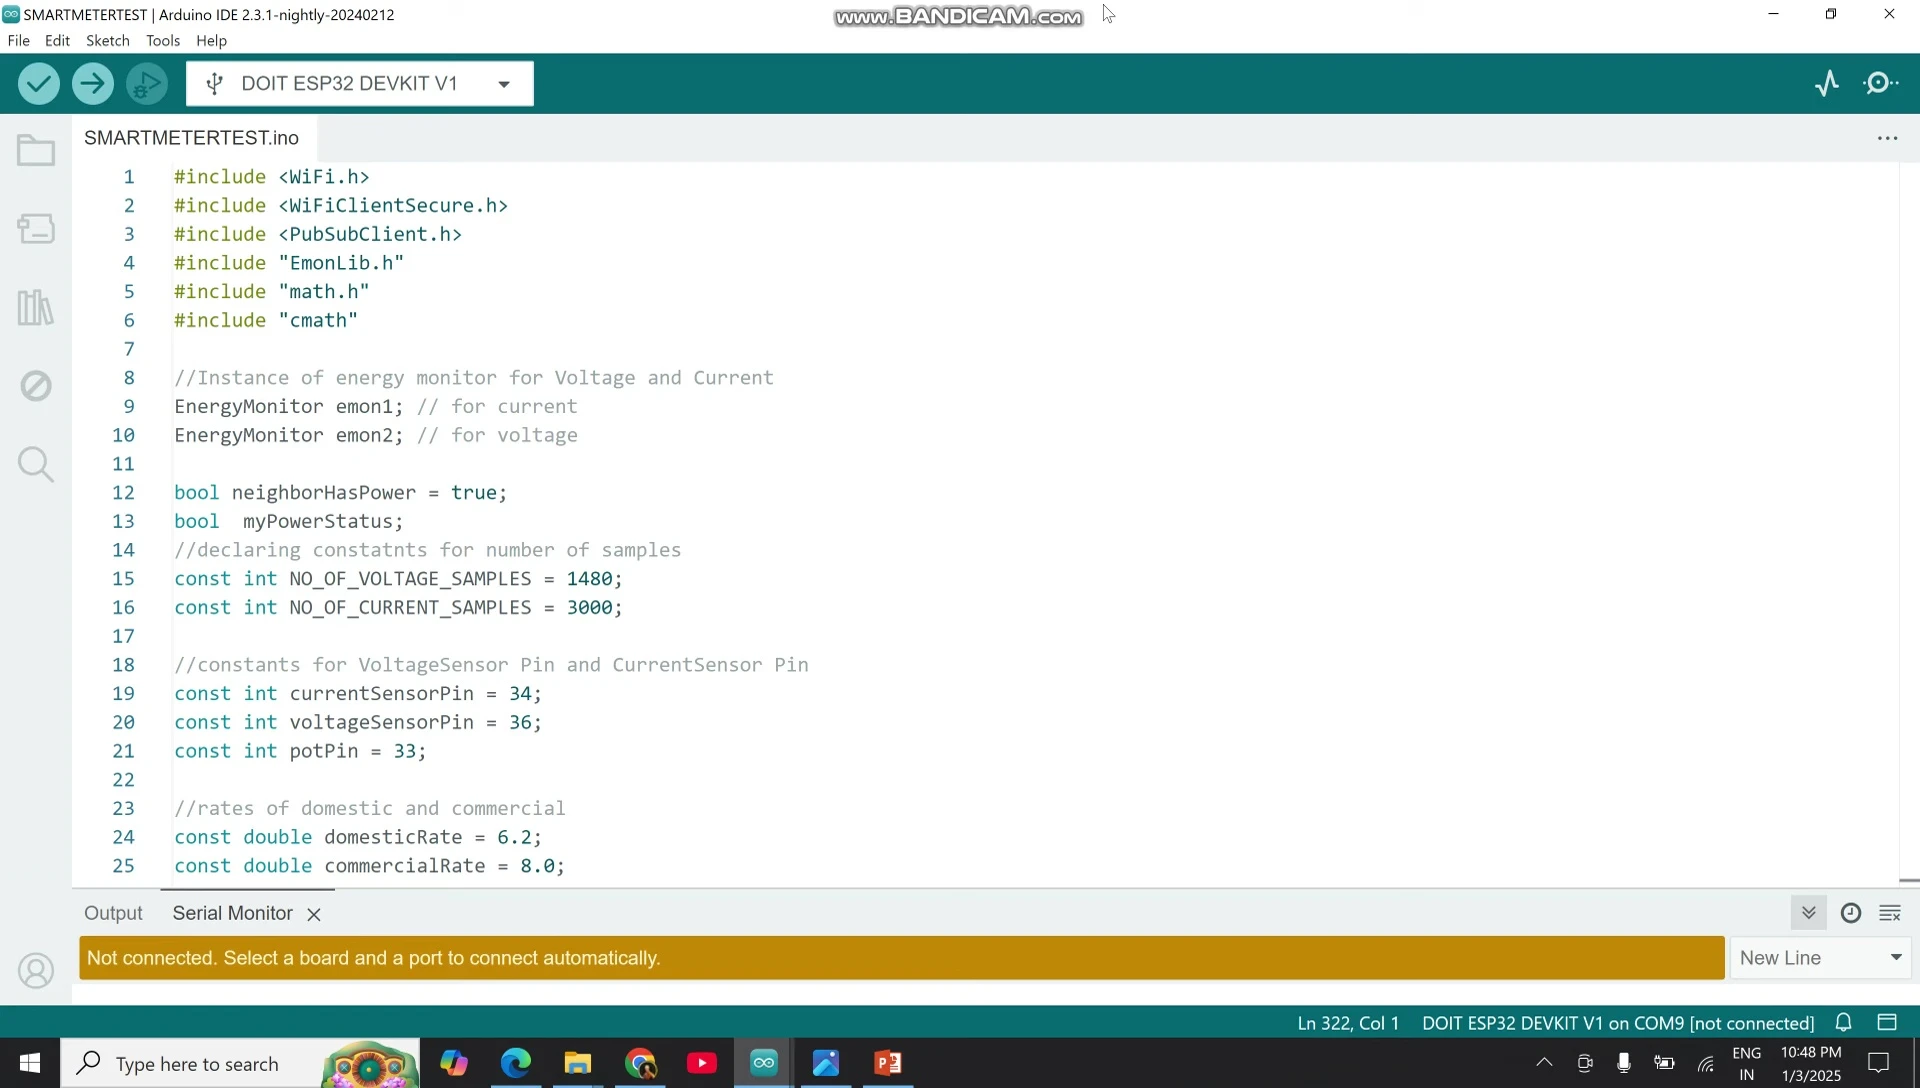Open the Serial Plotter

tap(1827, 84)
